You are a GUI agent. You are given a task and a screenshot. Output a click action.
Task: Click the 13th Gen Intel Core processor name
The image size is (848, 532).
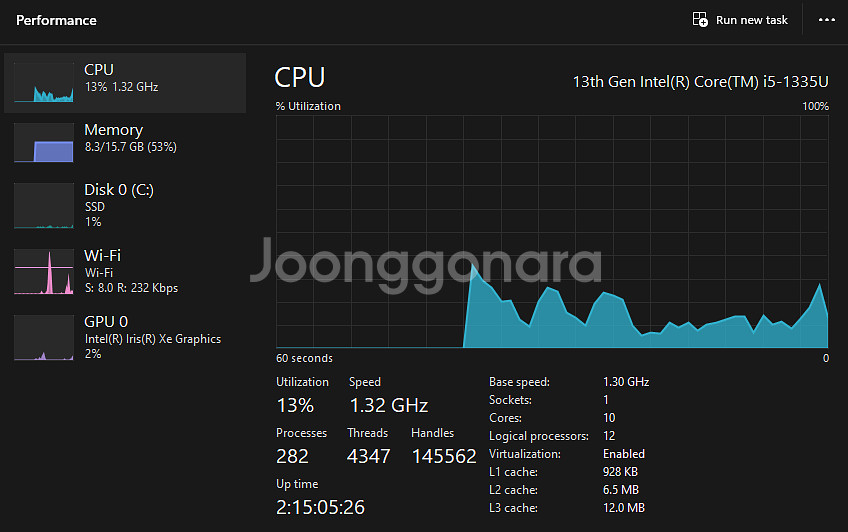coord(700,82)
